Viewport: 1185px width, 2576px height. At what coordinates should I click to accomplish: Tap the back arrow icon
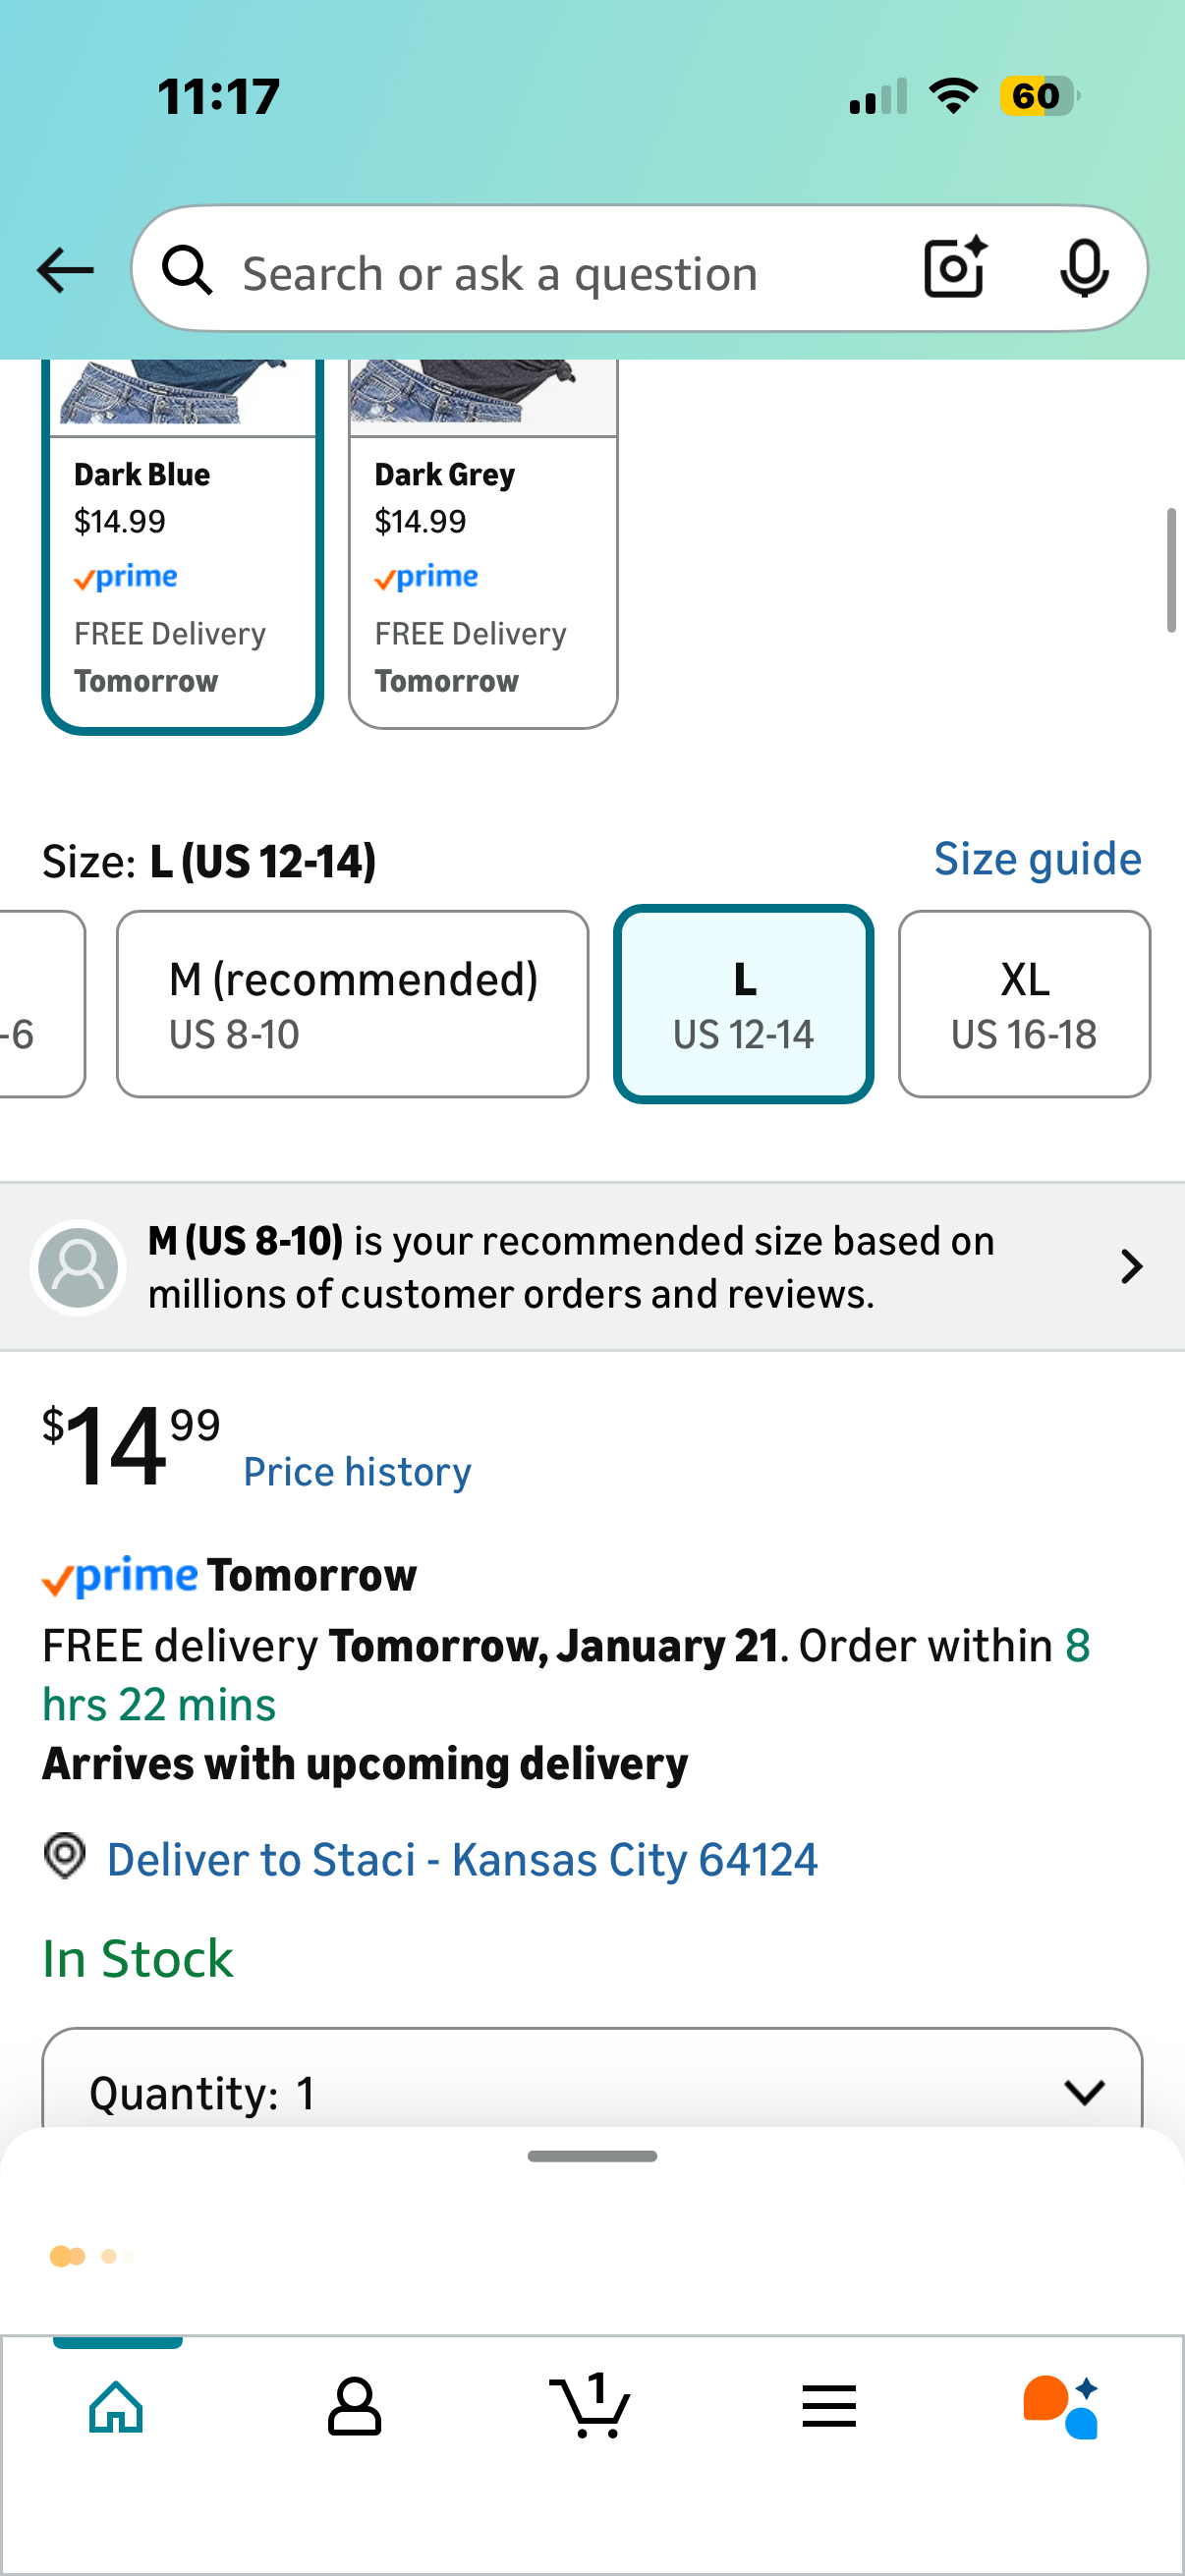[x=65, y=271]
